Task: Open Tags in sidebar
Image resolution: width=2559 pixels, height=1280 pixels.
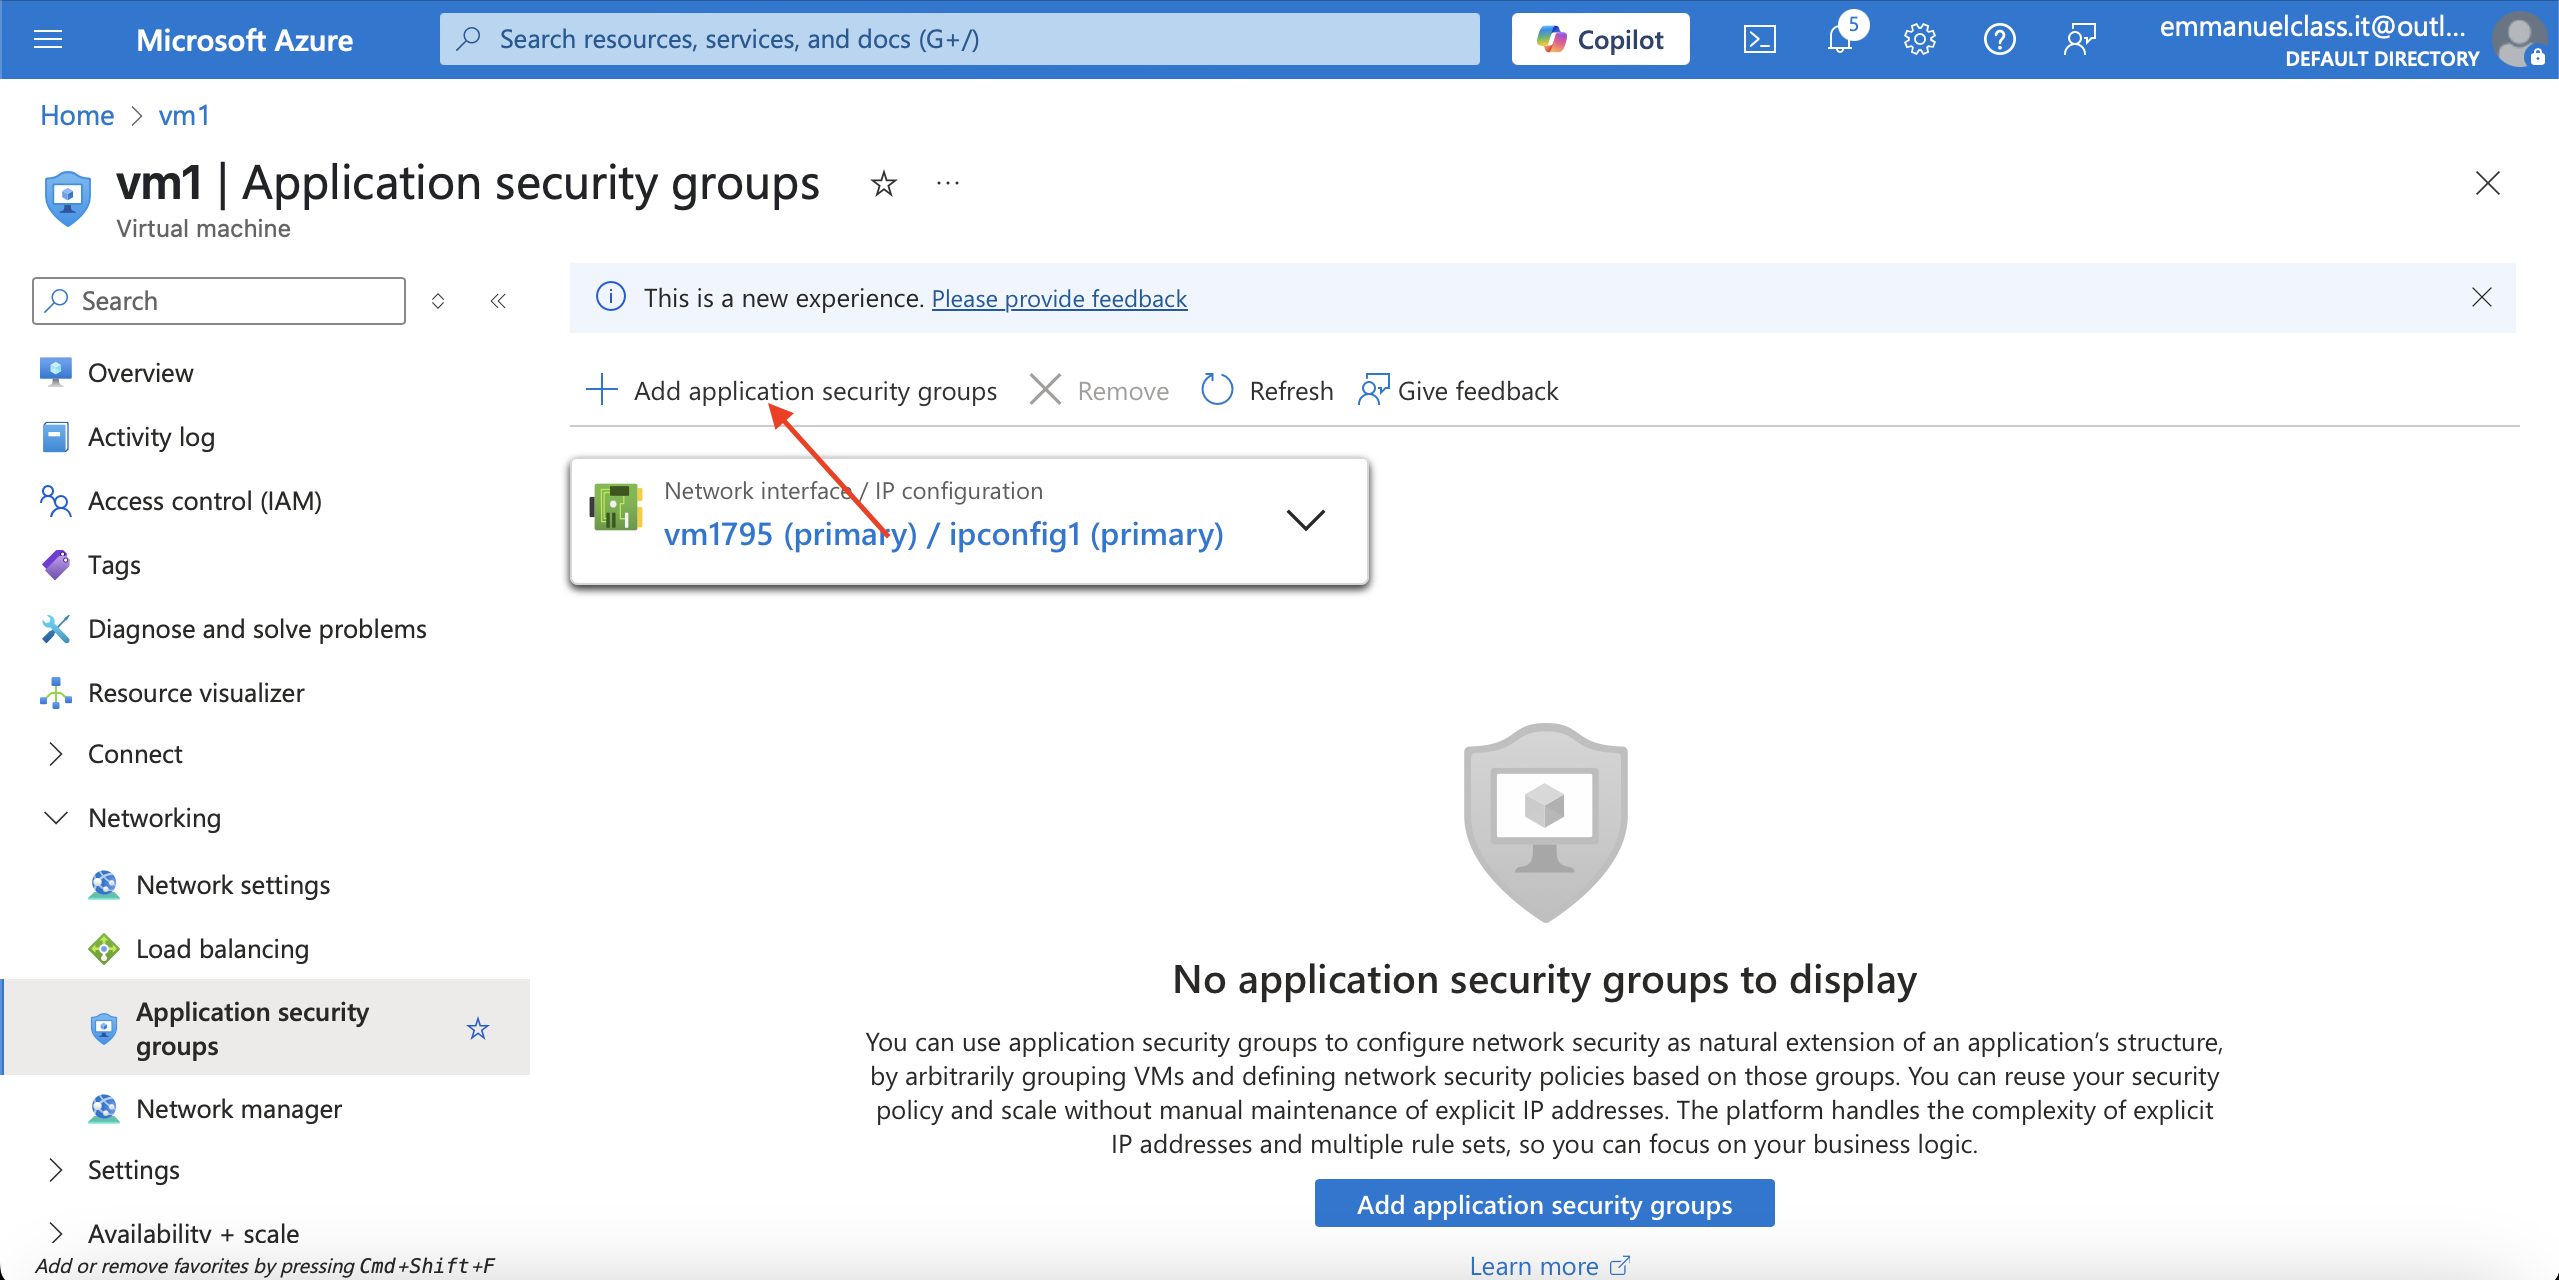Action: coord(114,565)
